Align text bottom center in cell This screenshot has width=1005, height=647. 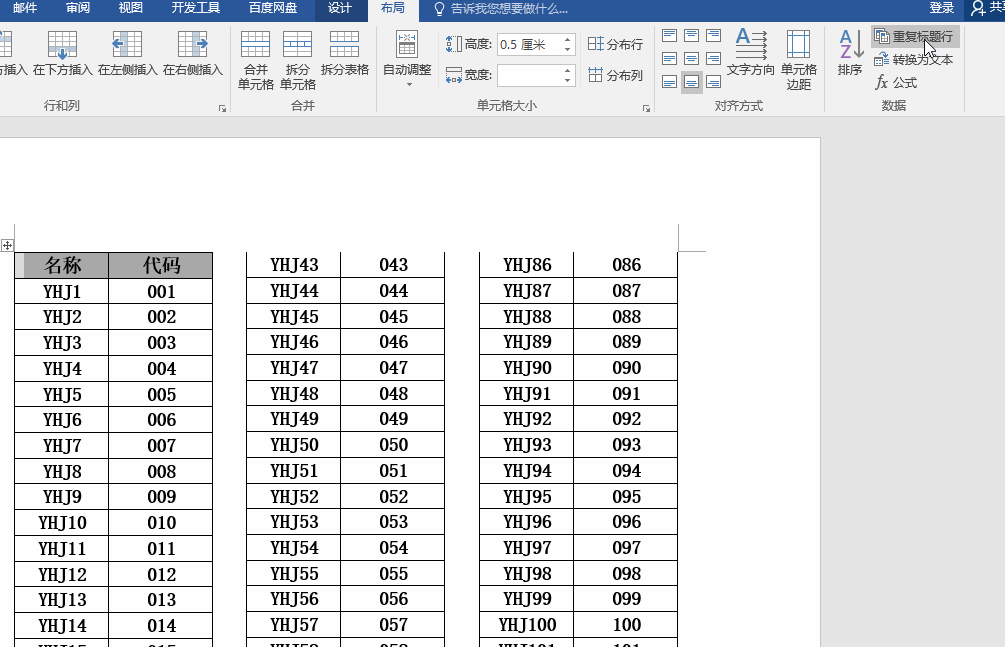(692, 82)
